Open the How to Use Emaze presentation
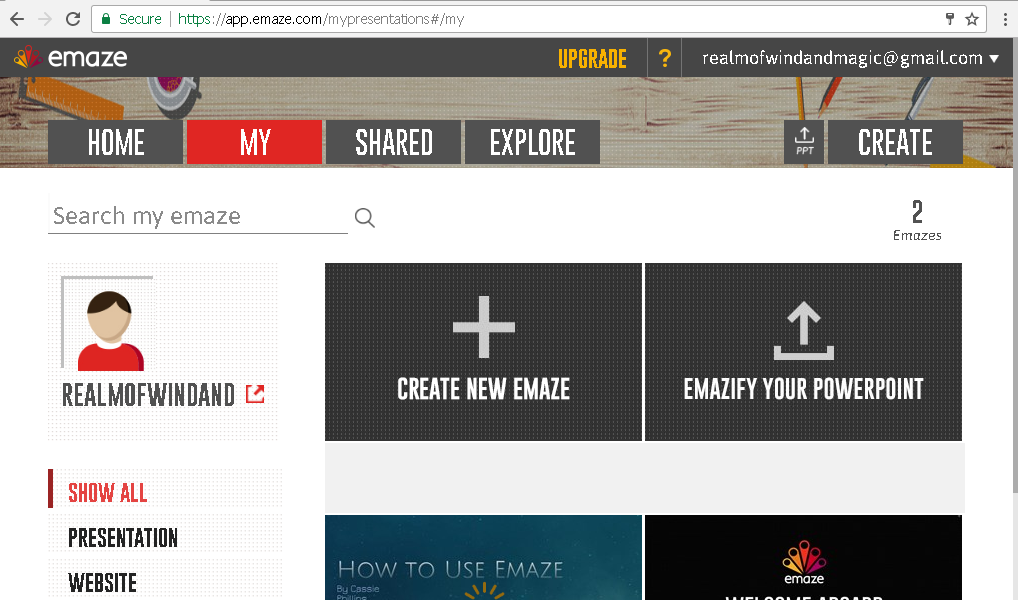This screenshot has width=1018, height=600. [x=483, y=558]
